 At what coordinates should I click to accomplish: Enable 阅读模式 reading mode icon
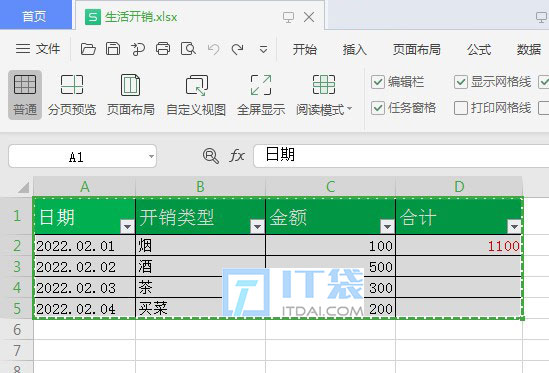(324, 85)
